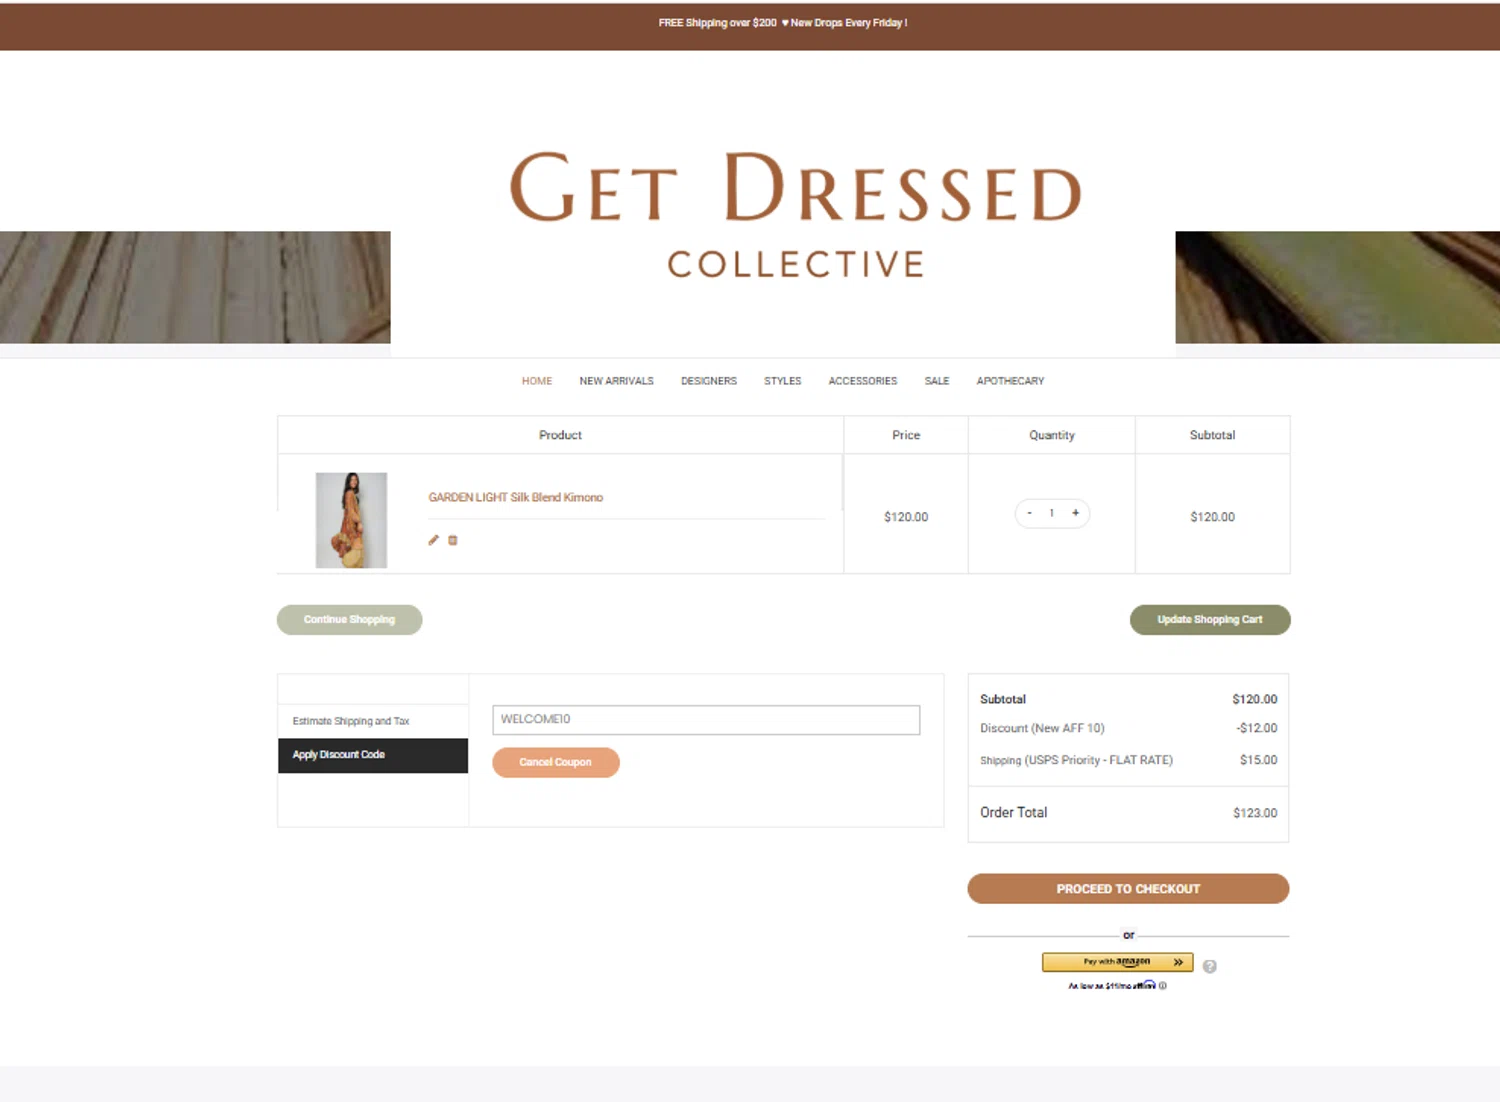Click the 'Shipping (USPS Priority - FLAT RATE)' label
1500x1102 pixels.
(x=1076, y=760)
